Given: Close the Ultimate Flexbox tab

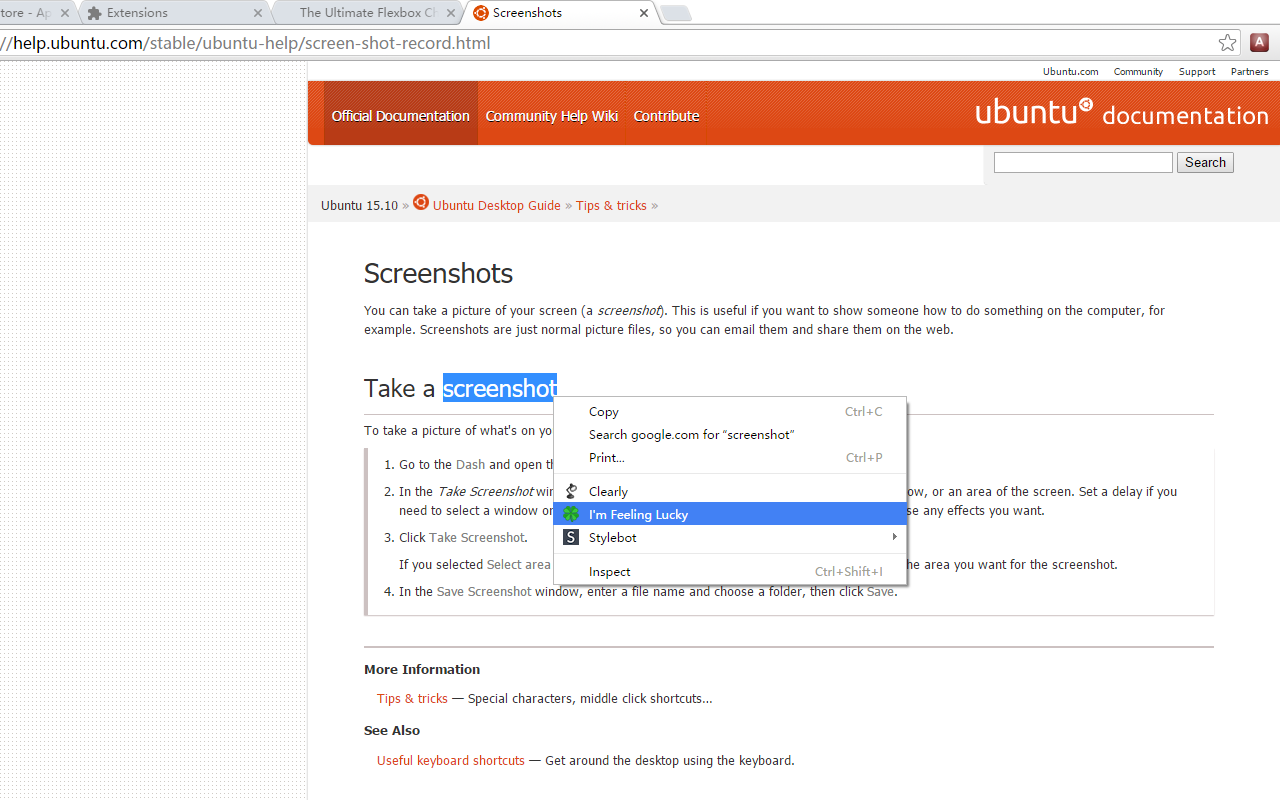Looking at the screenshot, I should [x=451, y=13].
